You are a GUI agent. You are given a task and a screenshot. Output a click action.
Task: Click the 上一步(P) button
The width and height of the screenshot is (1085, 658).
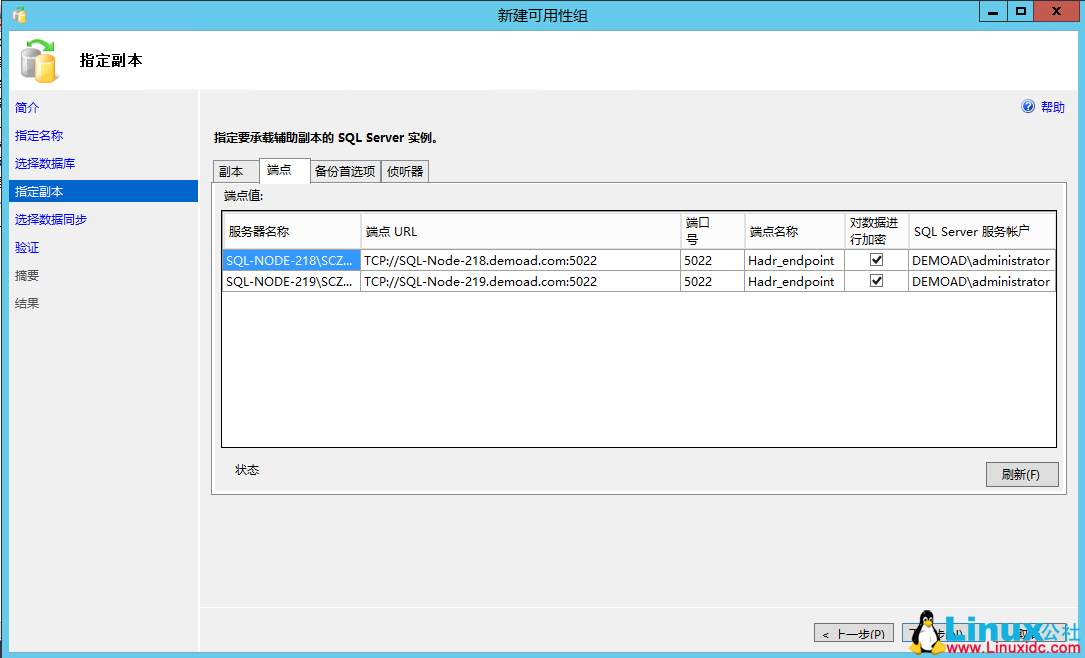pyautogui.click(x=853, y=632)
